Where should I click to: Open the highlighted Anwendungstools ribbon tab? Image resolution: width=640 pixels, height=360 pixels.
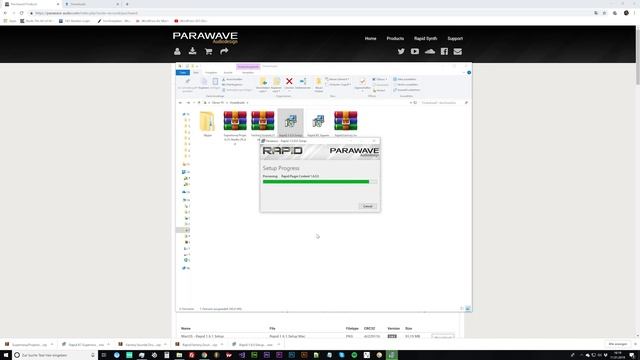(248, 67)
